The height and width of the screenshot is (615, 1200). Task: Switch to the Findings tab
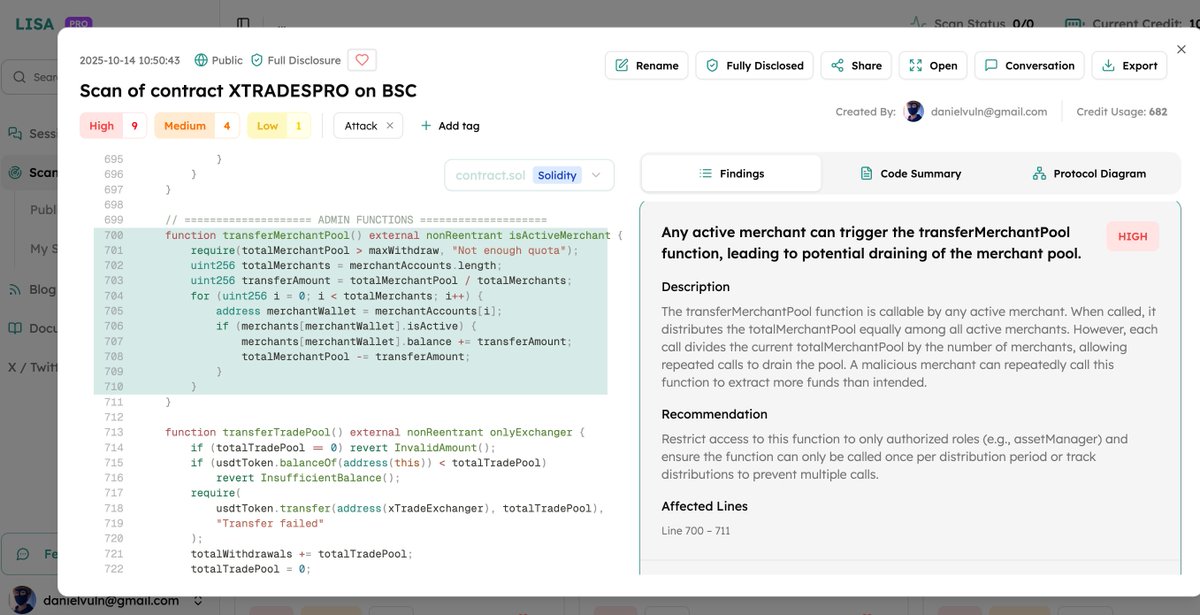tap(731, 173)
